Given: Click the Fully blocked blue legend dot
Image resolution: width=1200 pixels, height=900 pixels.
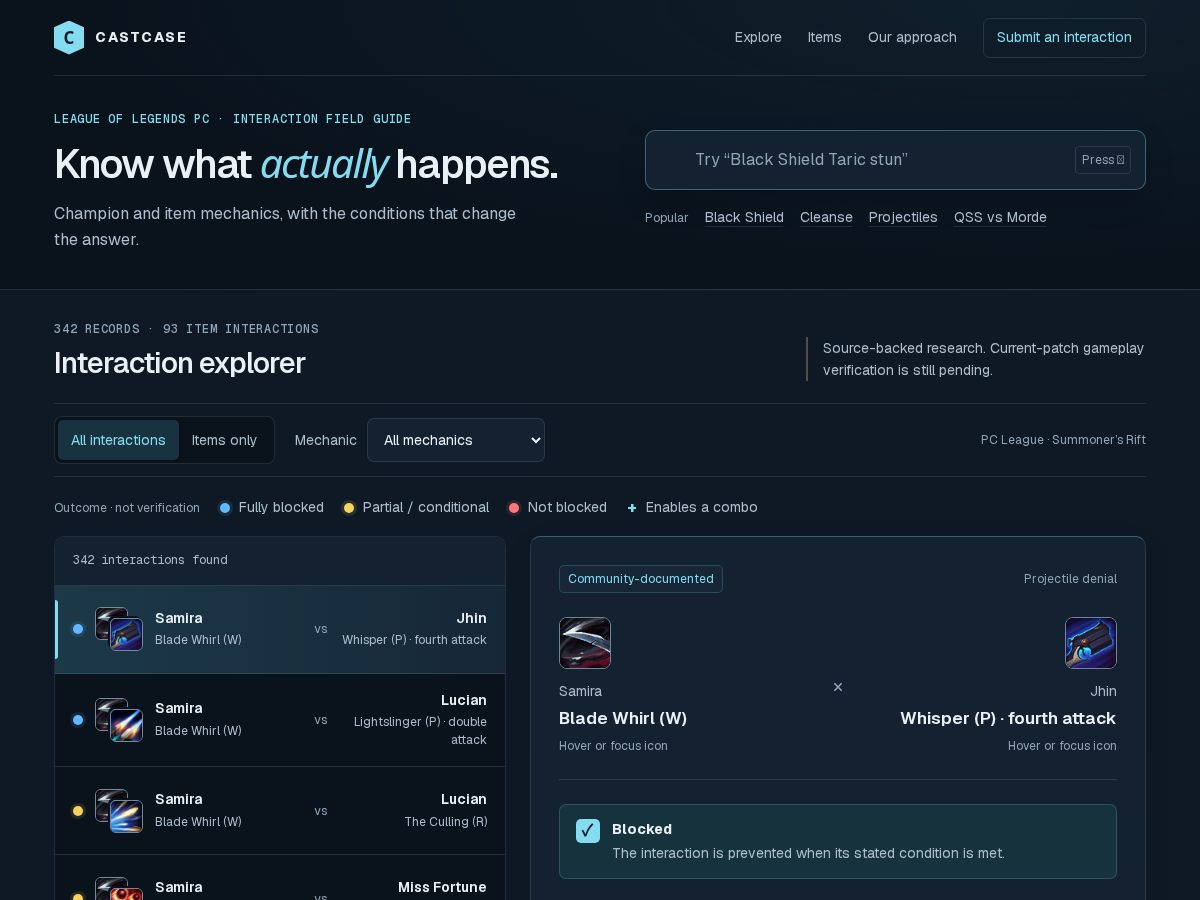Looking at the screenshot, I should pos(225,508).
